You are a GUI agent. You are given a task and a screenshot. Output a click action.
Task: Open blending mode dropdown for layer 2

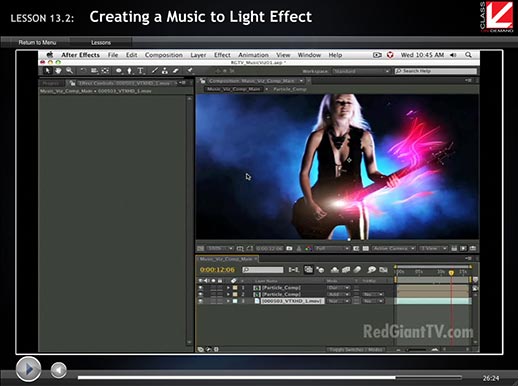[338, 294]
